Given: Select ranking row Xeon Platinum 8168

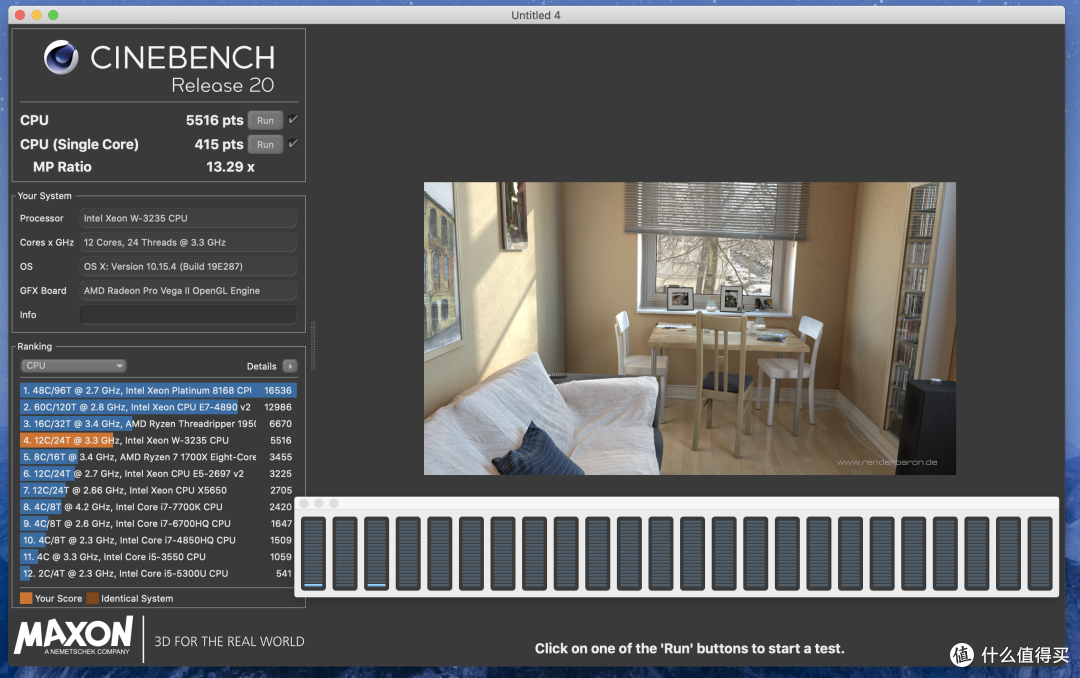Looking at the screenshot, I should click(158, 390).
